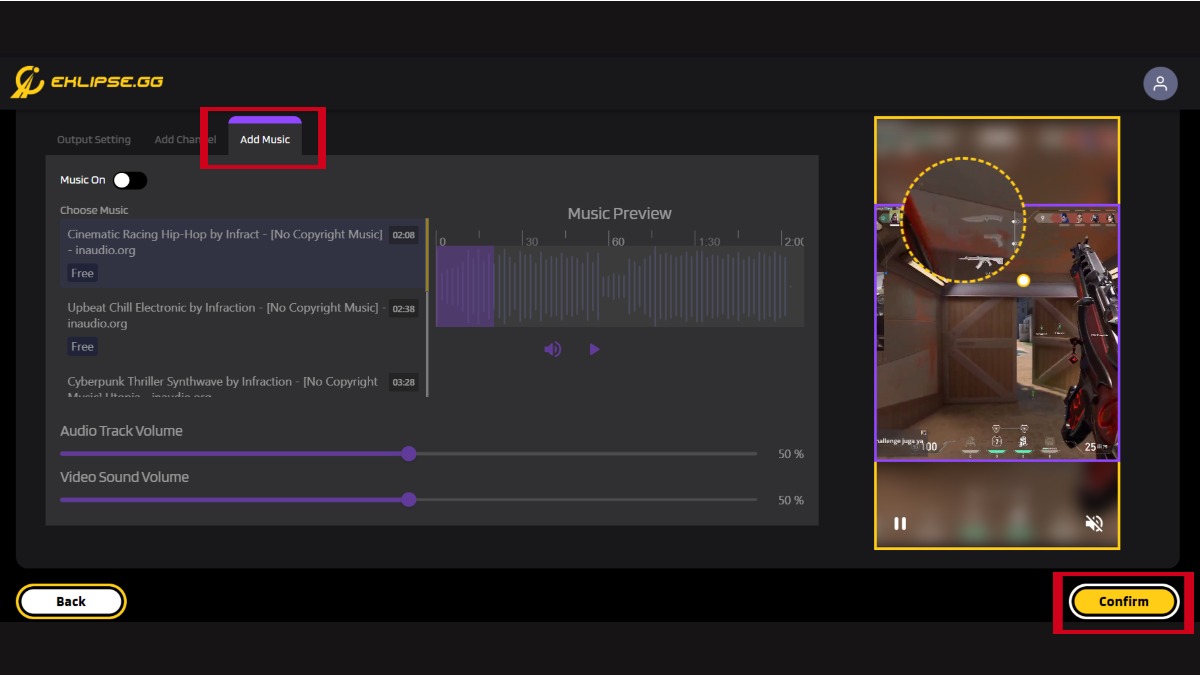Click the Eklipse.gg logo
1200x675 pixels.
point(88,81)
